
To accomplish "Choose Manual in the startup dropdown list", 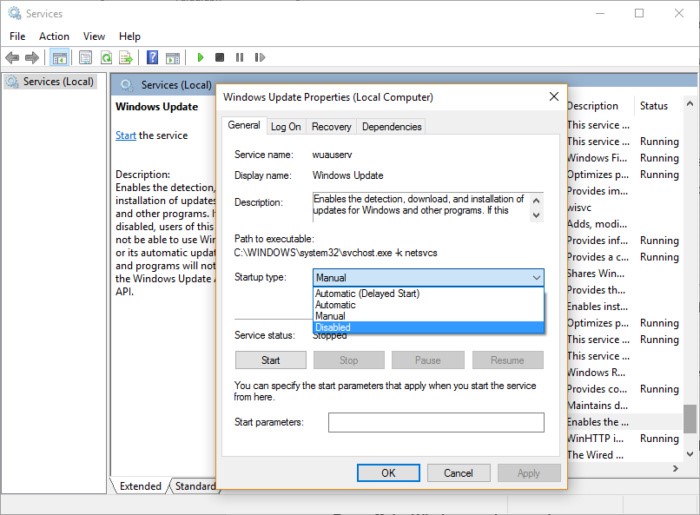I will tap(428, 316).
